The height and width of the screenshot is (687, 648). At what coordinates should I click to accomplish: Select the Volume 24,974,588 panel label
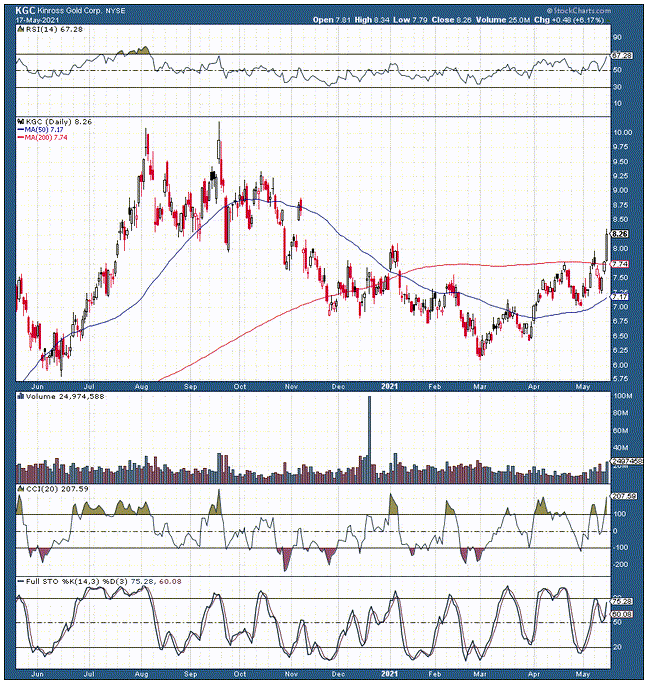tap(65, 397)
